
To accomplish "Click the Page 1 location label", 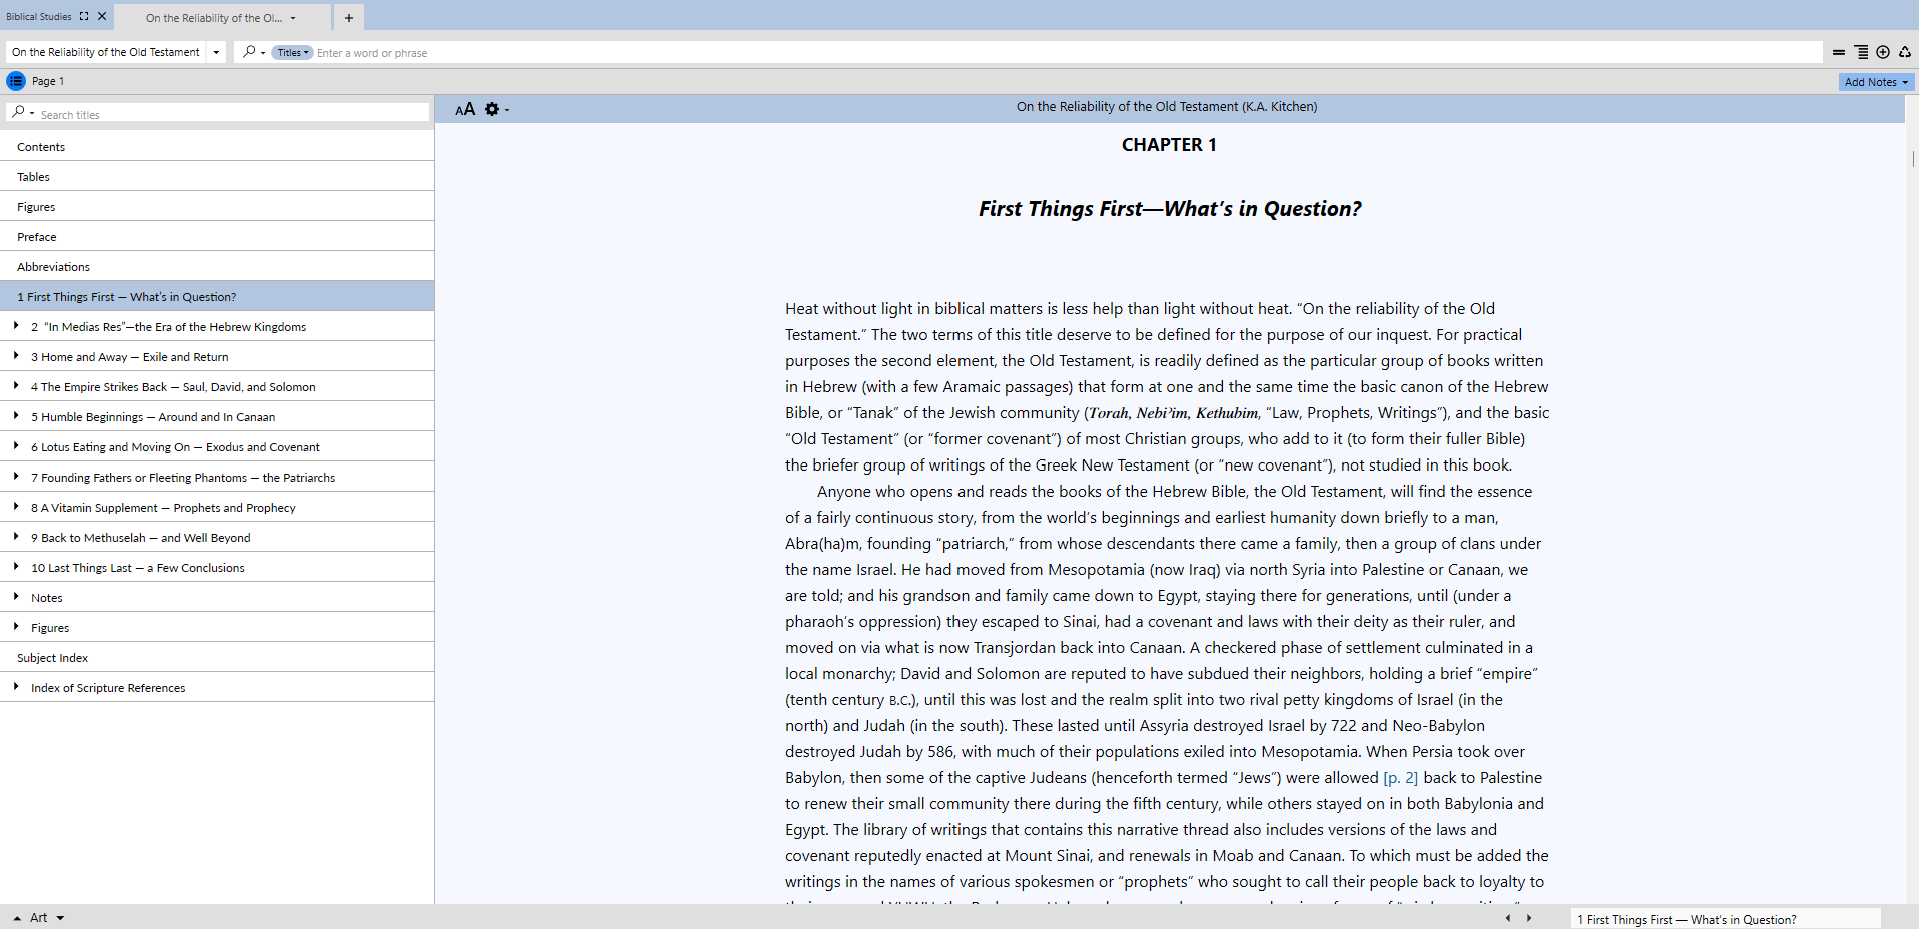I will click(48, 81).
